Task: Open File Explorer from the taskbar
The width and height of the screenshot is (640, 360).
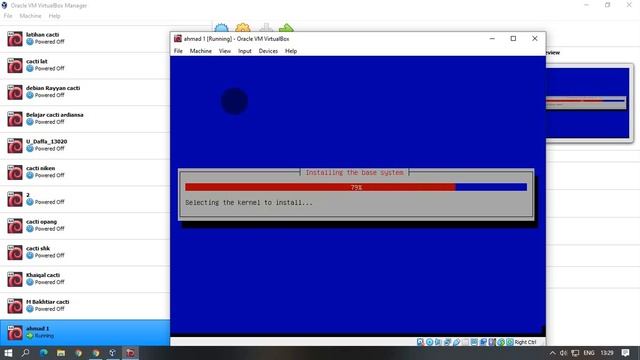Action: click(x=61, y=353)
